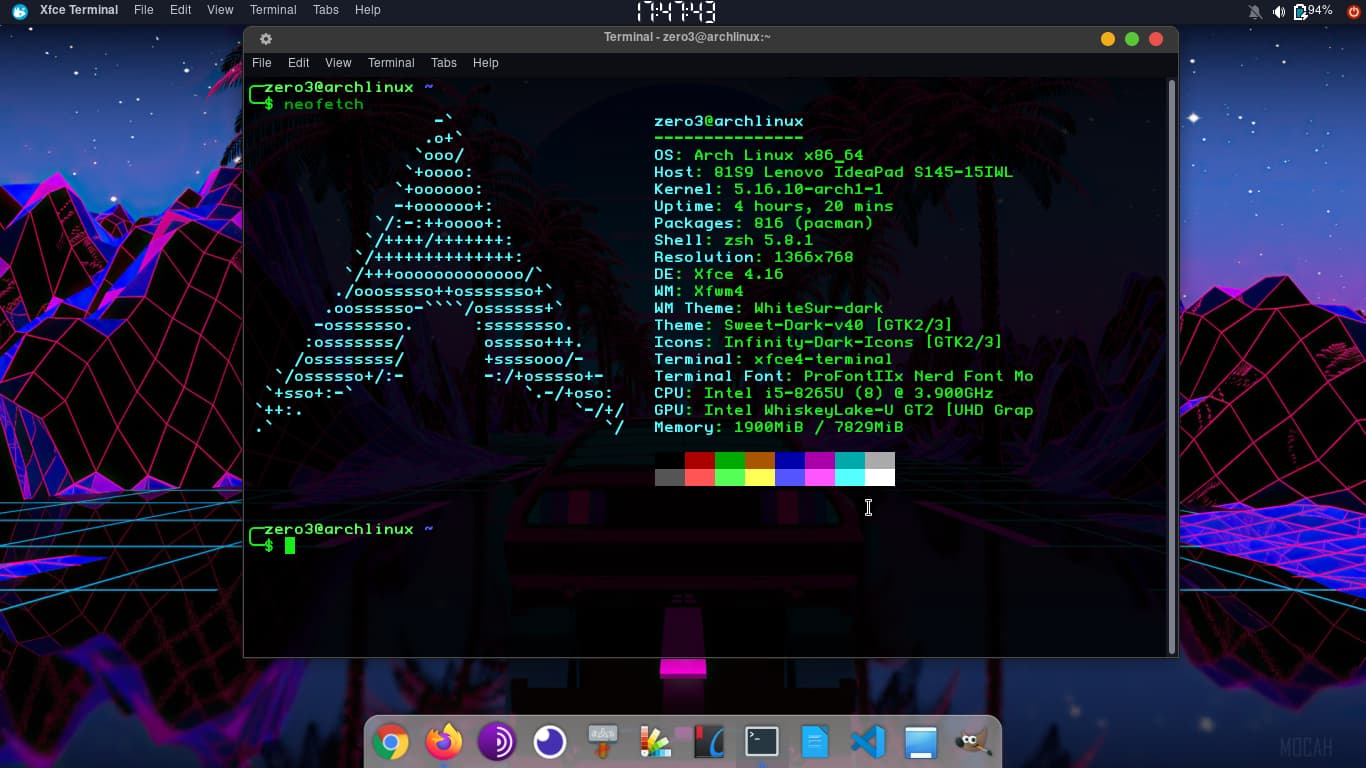Click the 'Terminal - zero3@archlinux:~' window title
This screenshot has height=768, width=1366.
tap(687, 38)
